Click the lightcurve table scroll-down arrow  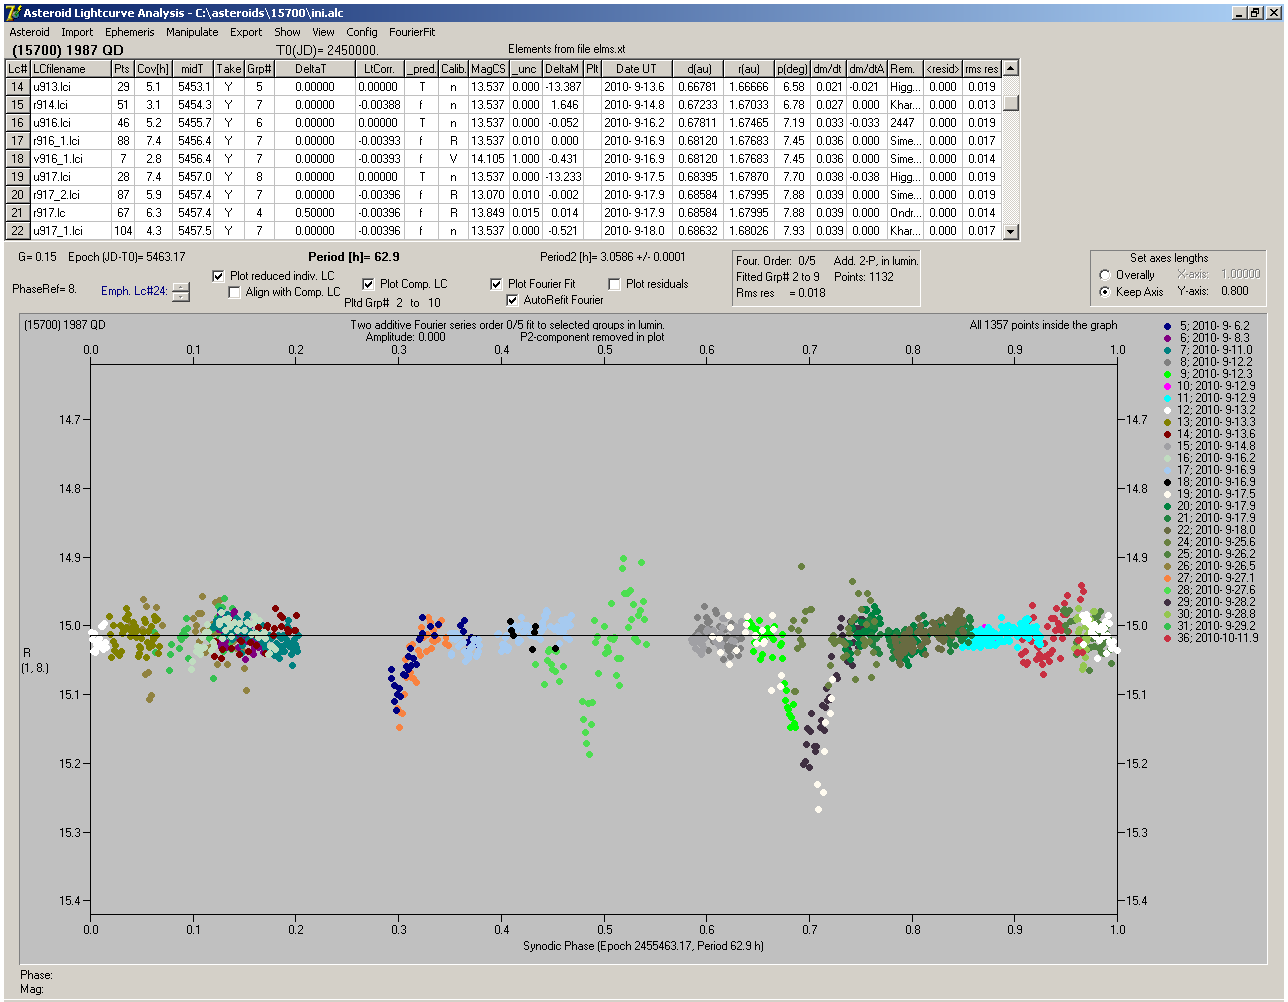click(x=1011, y=231)
